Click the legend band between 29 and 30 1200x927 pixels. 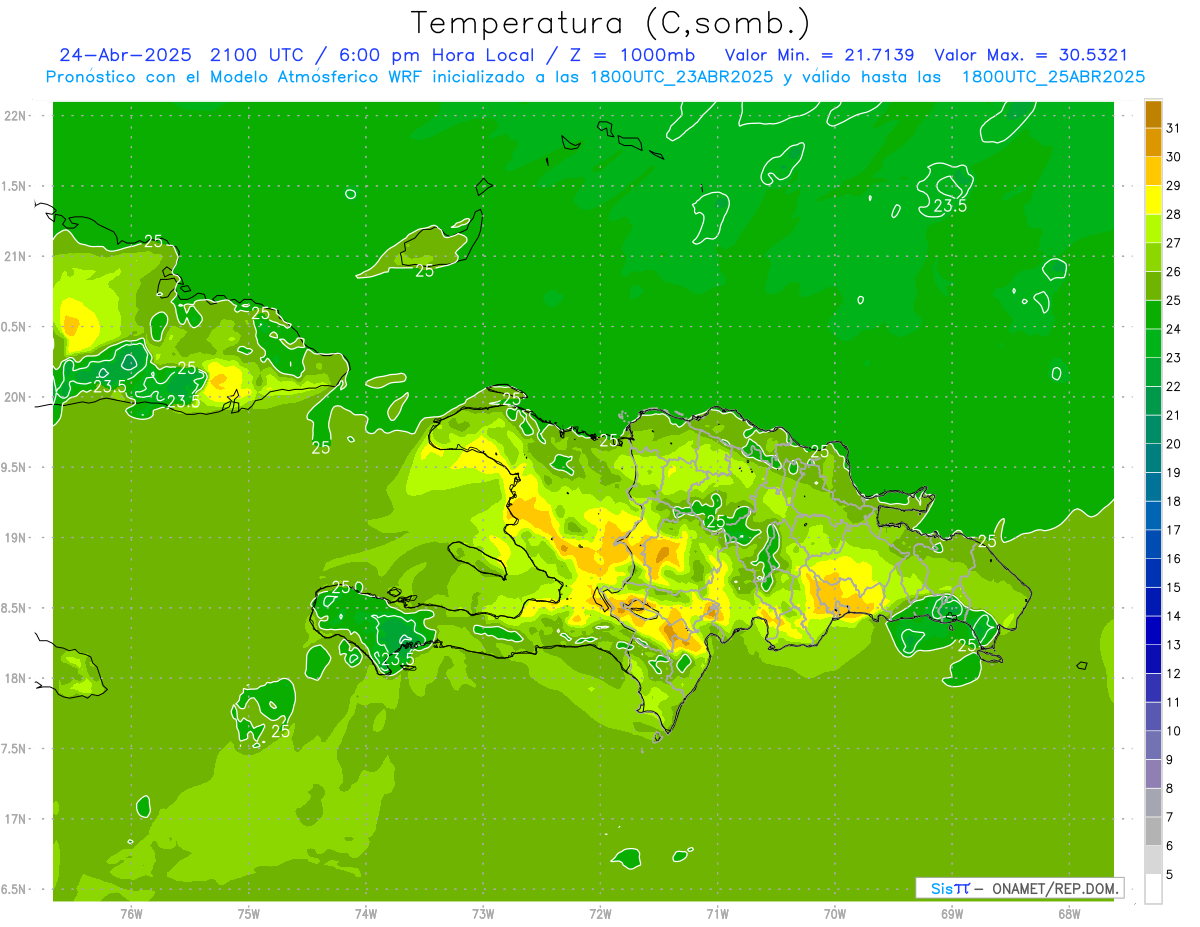pos(1154,172)
